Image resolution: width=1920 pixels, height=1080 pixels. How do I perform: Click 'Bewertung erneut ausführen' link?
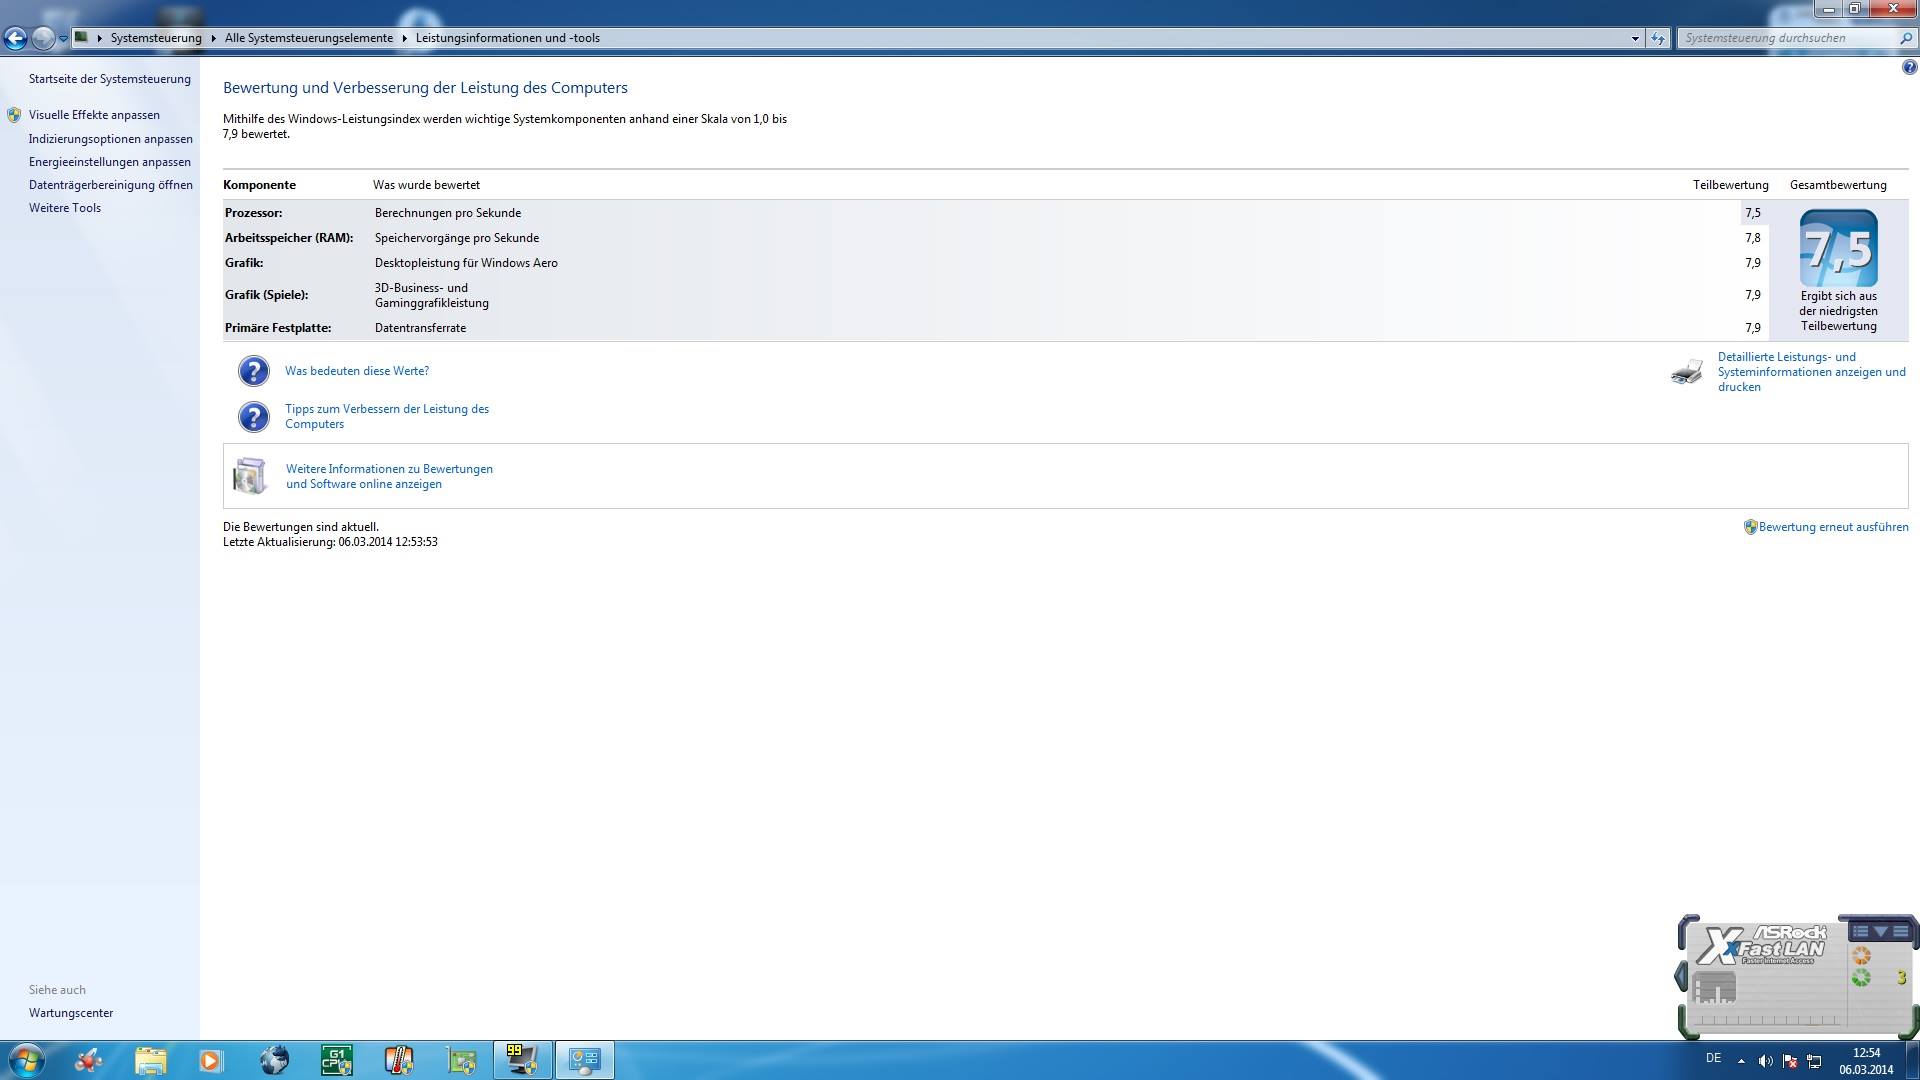(1833, 527)
